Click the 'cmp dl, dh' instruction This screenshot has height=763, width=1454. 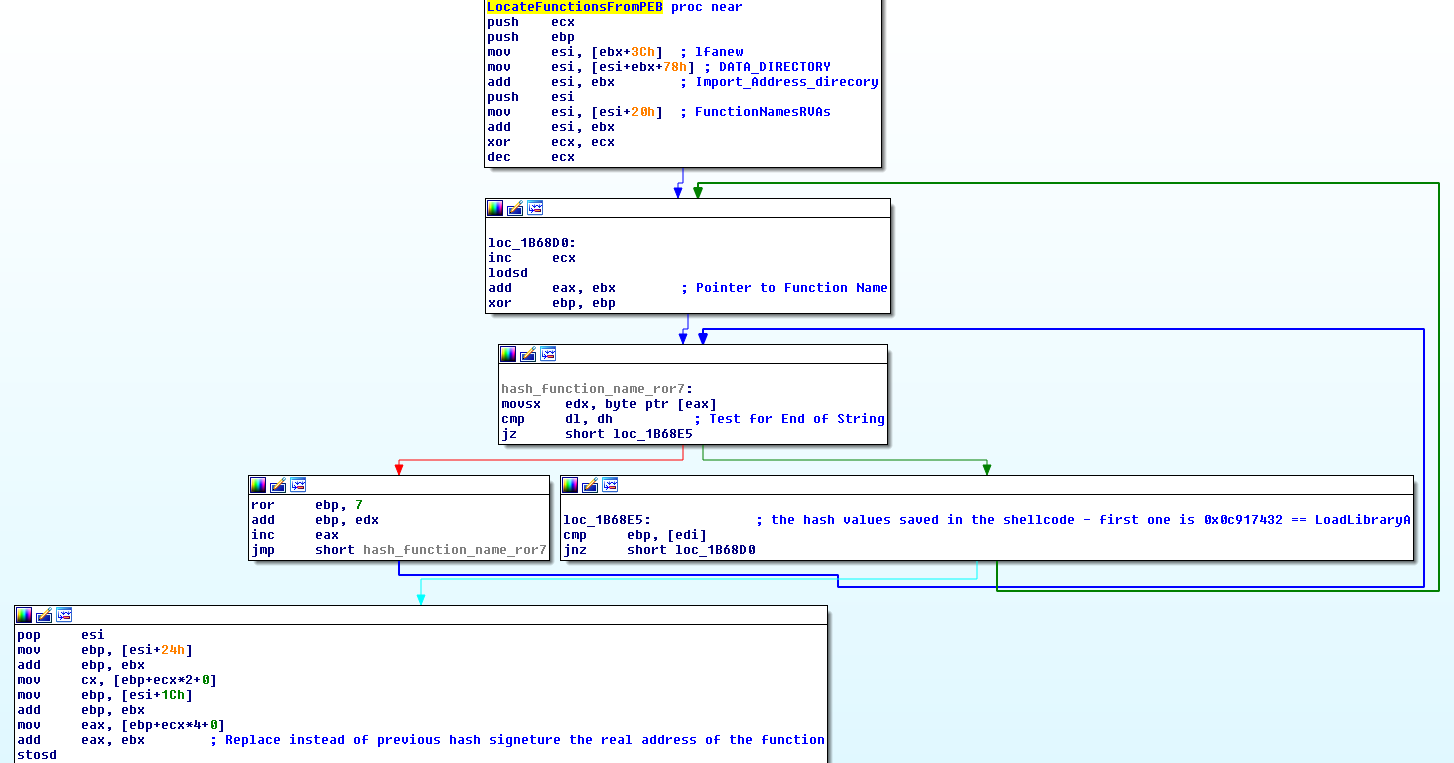click(x=557, y=419)
